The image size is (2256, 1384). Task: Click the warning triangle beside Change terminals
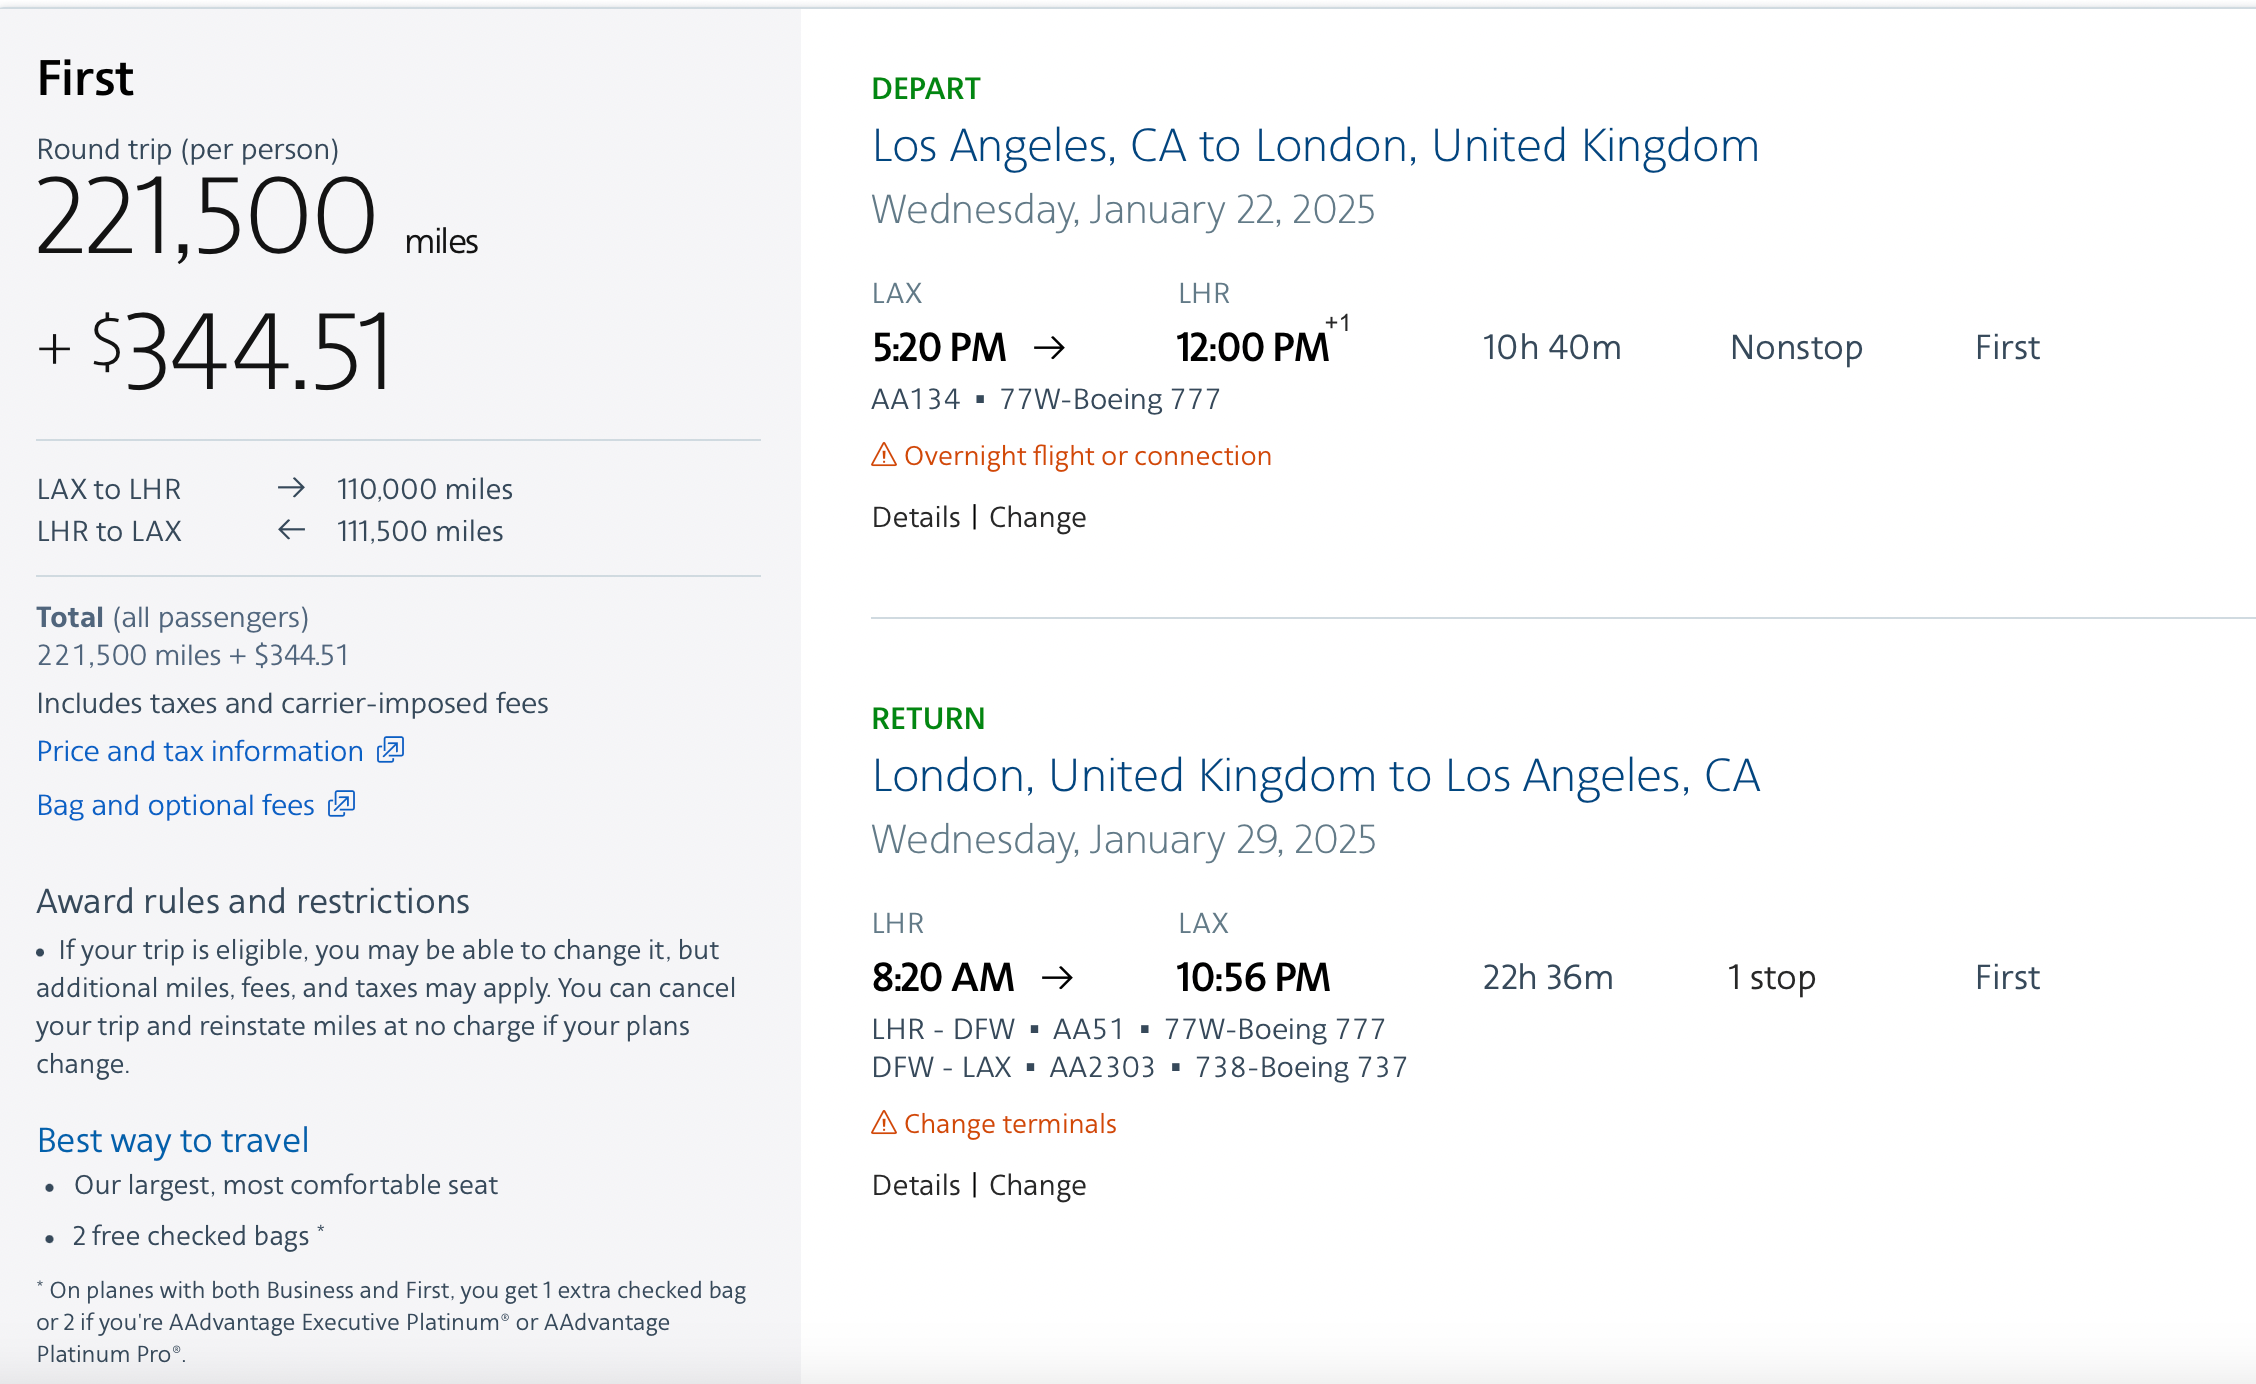pyautogui.click(x=884, y=1123)
